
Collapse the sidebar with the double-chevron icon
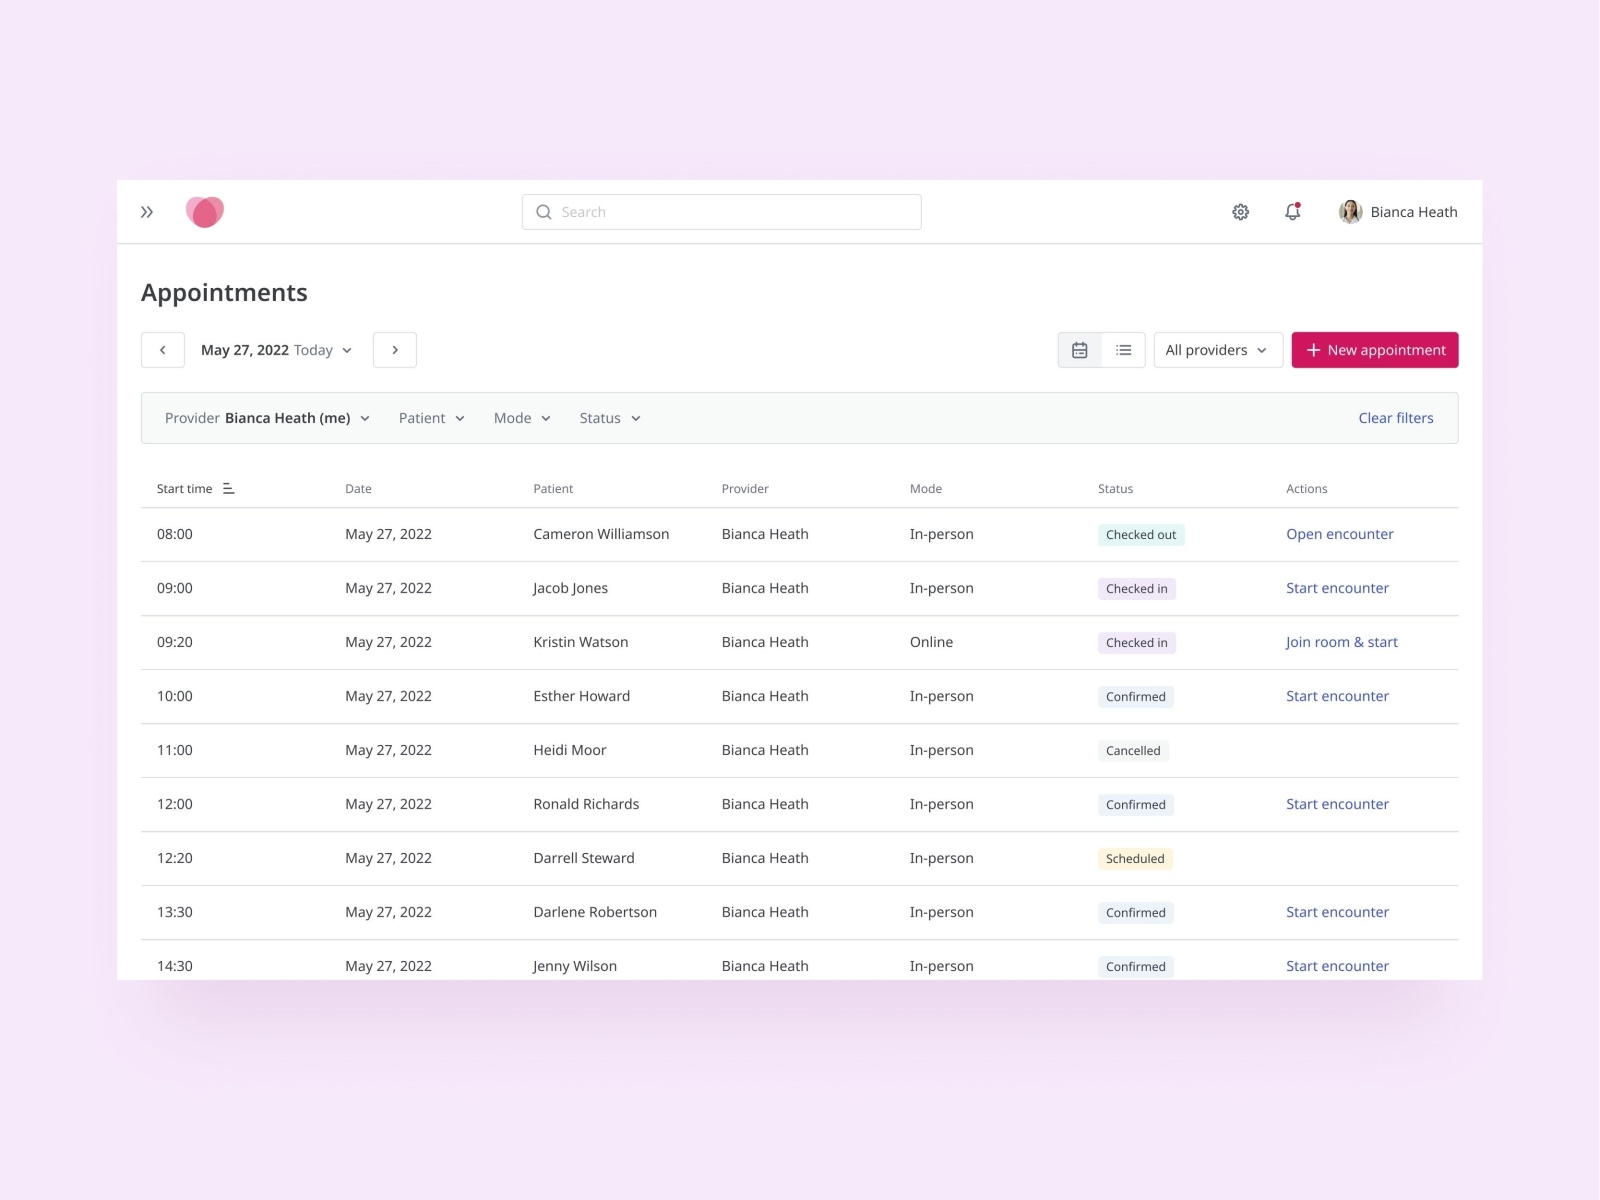(147, 211)
